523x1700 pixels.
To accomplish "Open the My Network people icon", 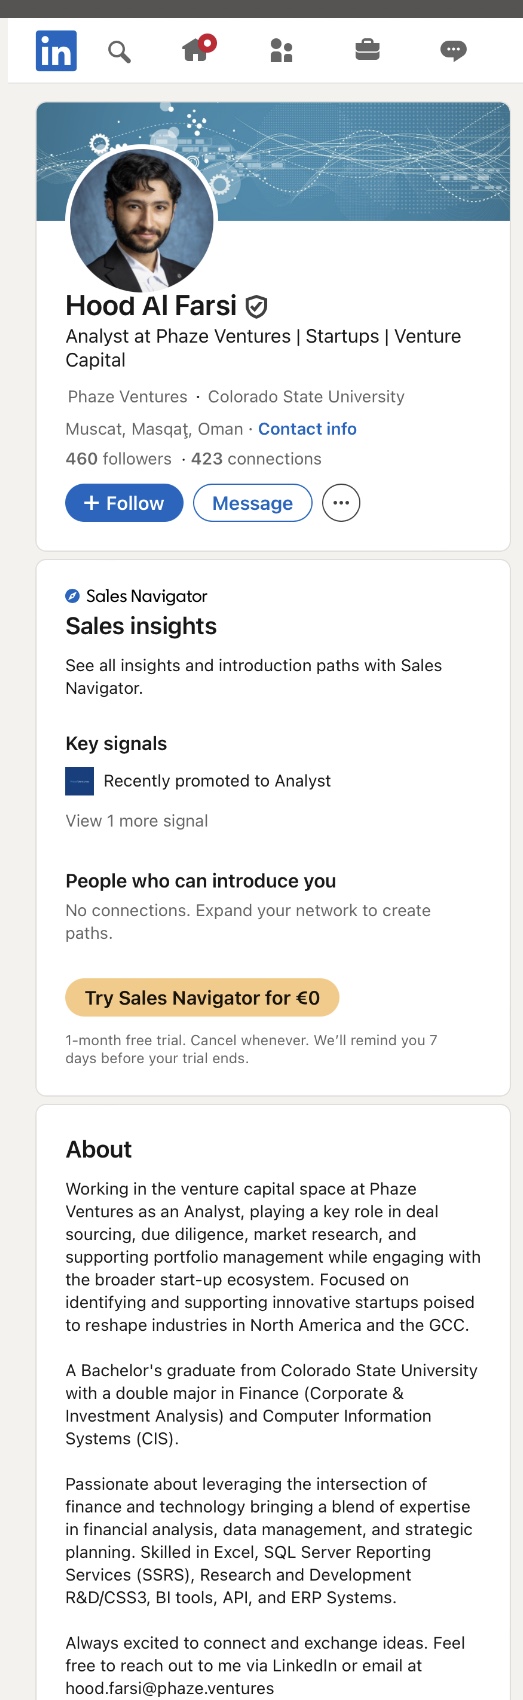I will 282,50.
